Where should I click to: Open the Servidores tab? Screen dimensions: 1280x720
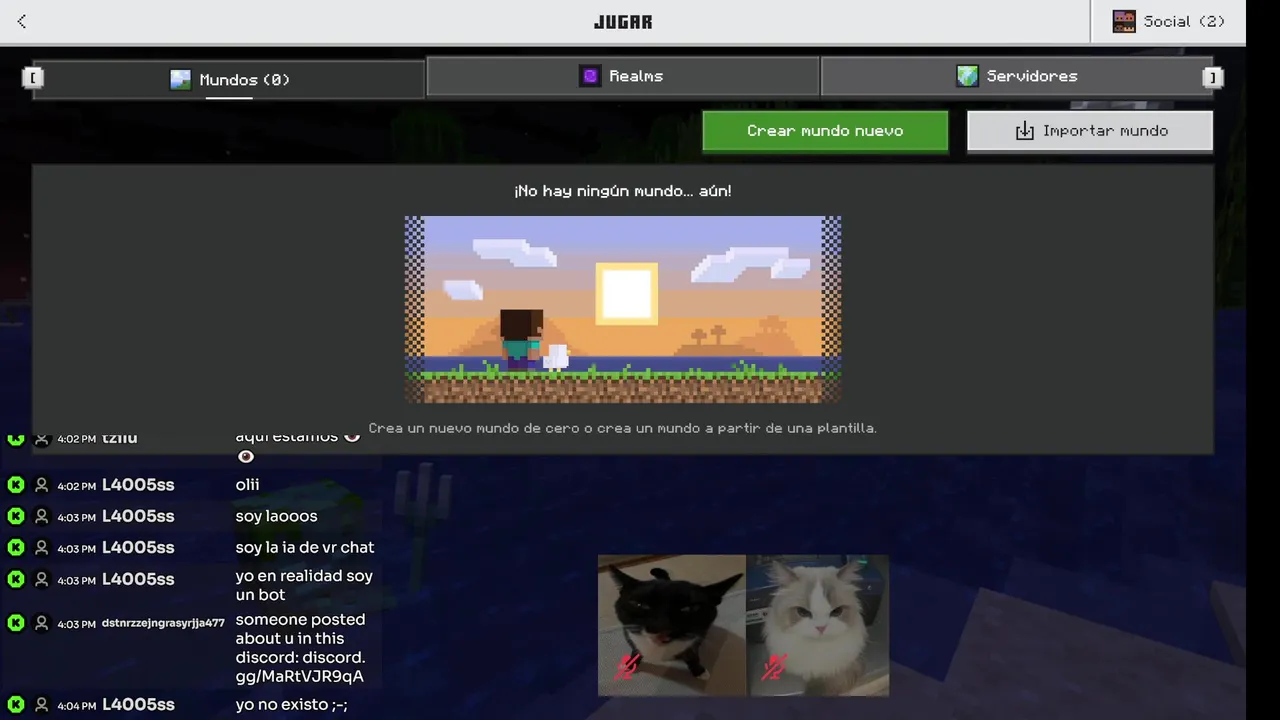[1016, 76]
